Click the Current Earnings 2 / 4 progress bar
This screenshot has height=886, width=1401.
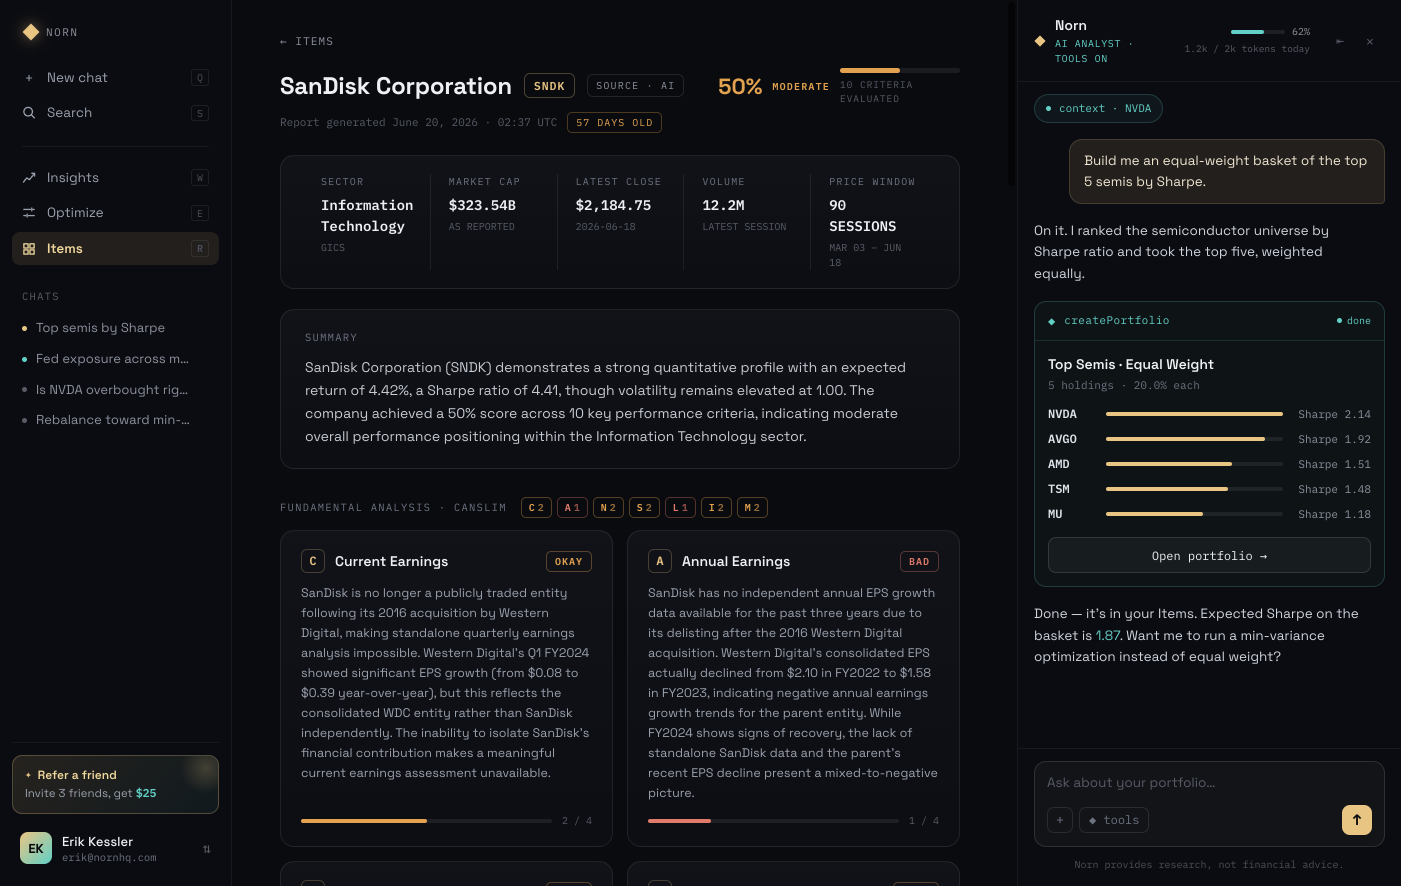(426, 821)
